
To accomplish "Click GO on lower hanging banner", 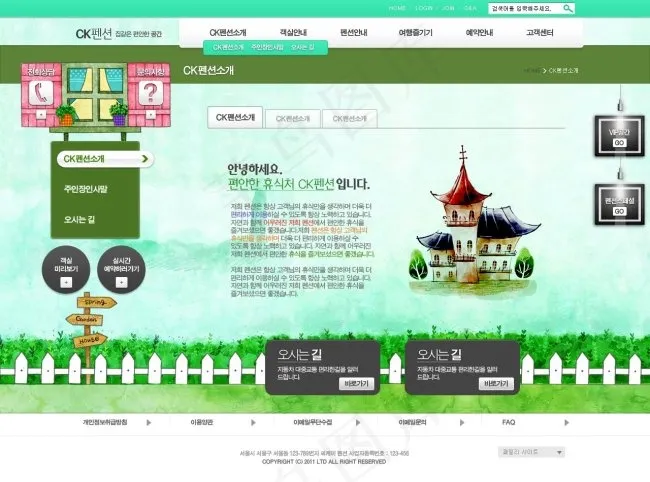I will point(619,211).
